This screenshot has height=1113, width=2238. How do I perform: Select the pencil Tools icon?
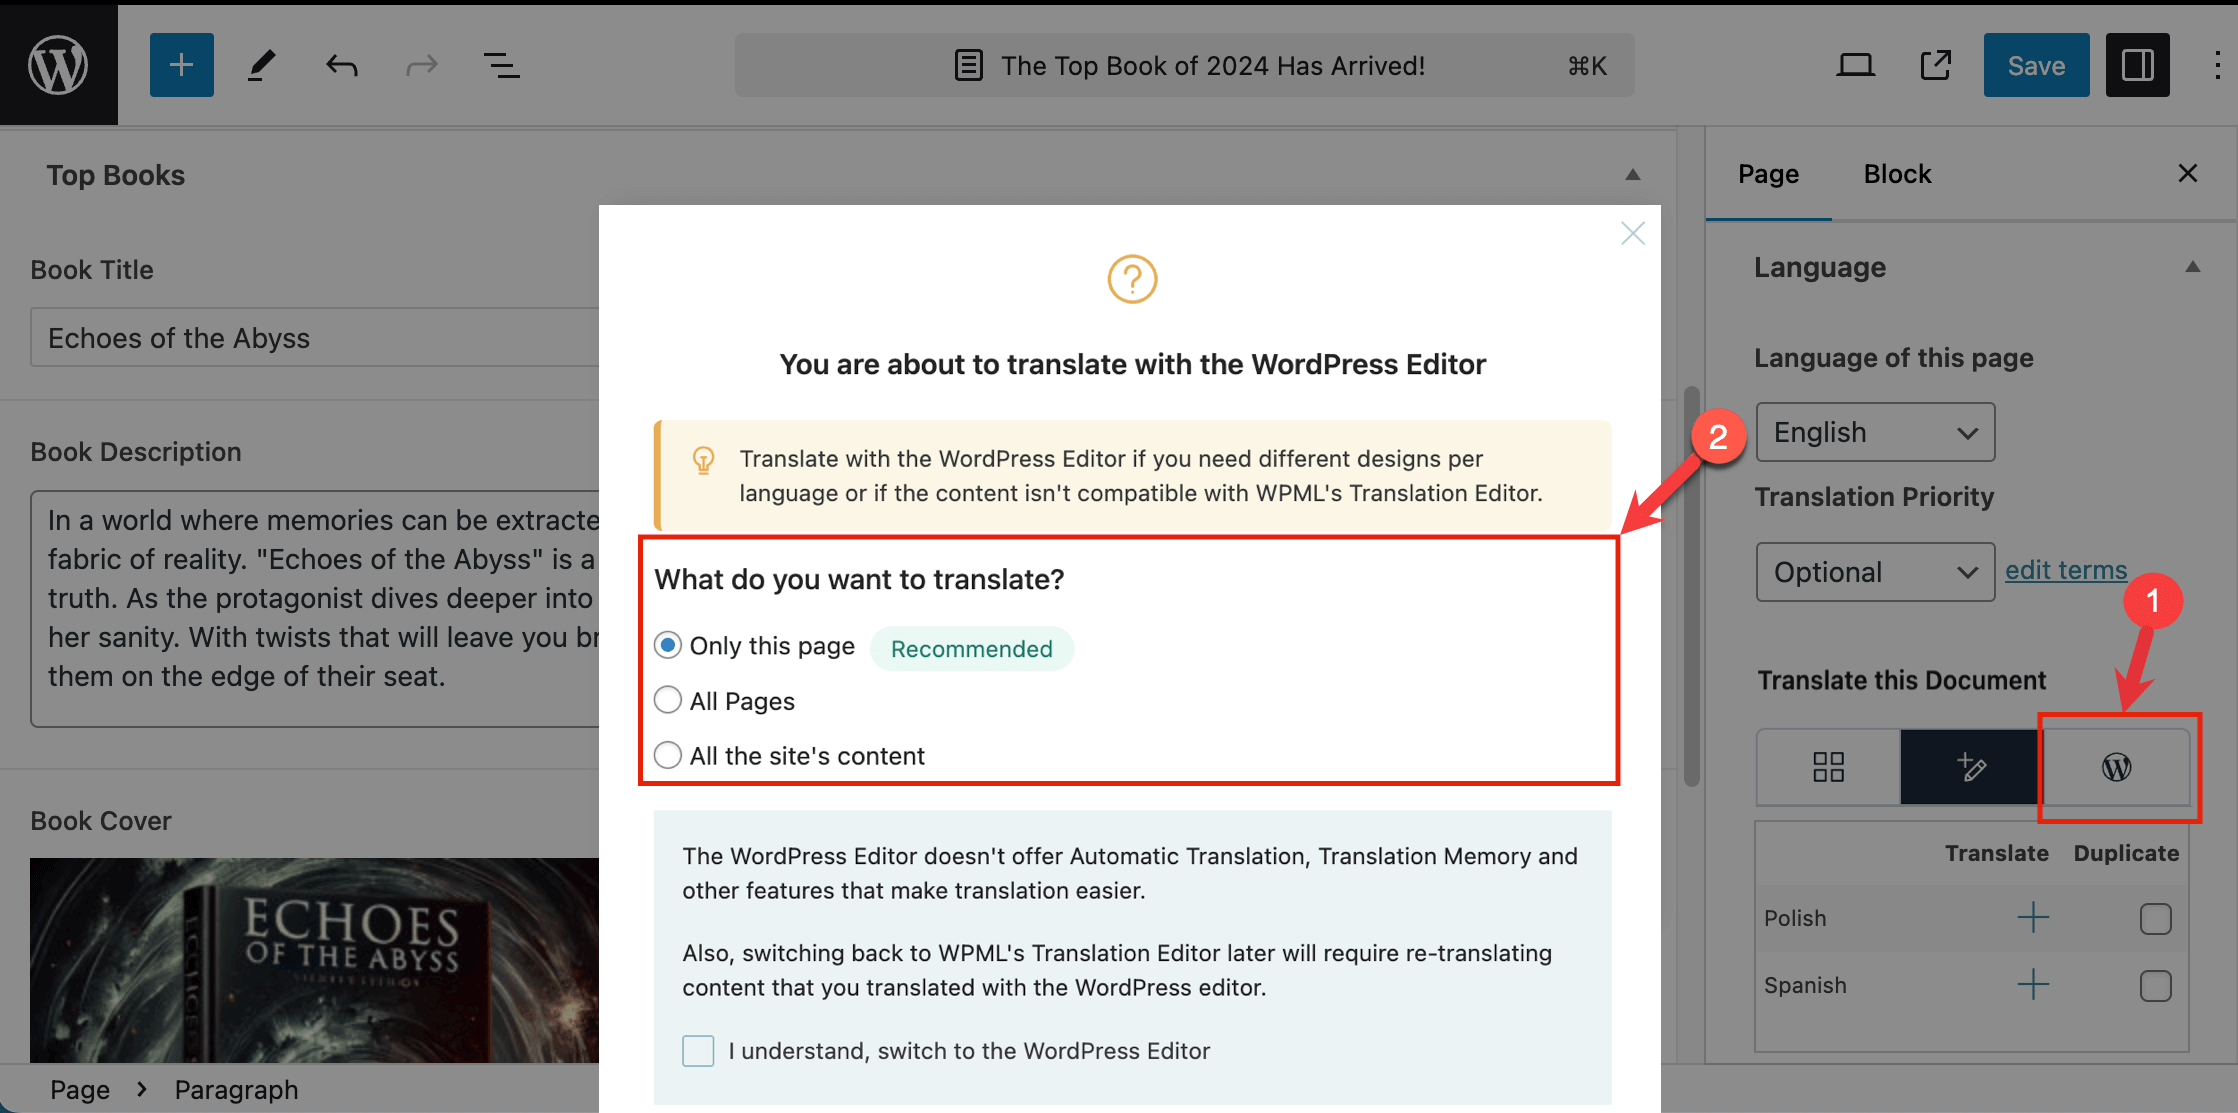[x=261, y=65]
